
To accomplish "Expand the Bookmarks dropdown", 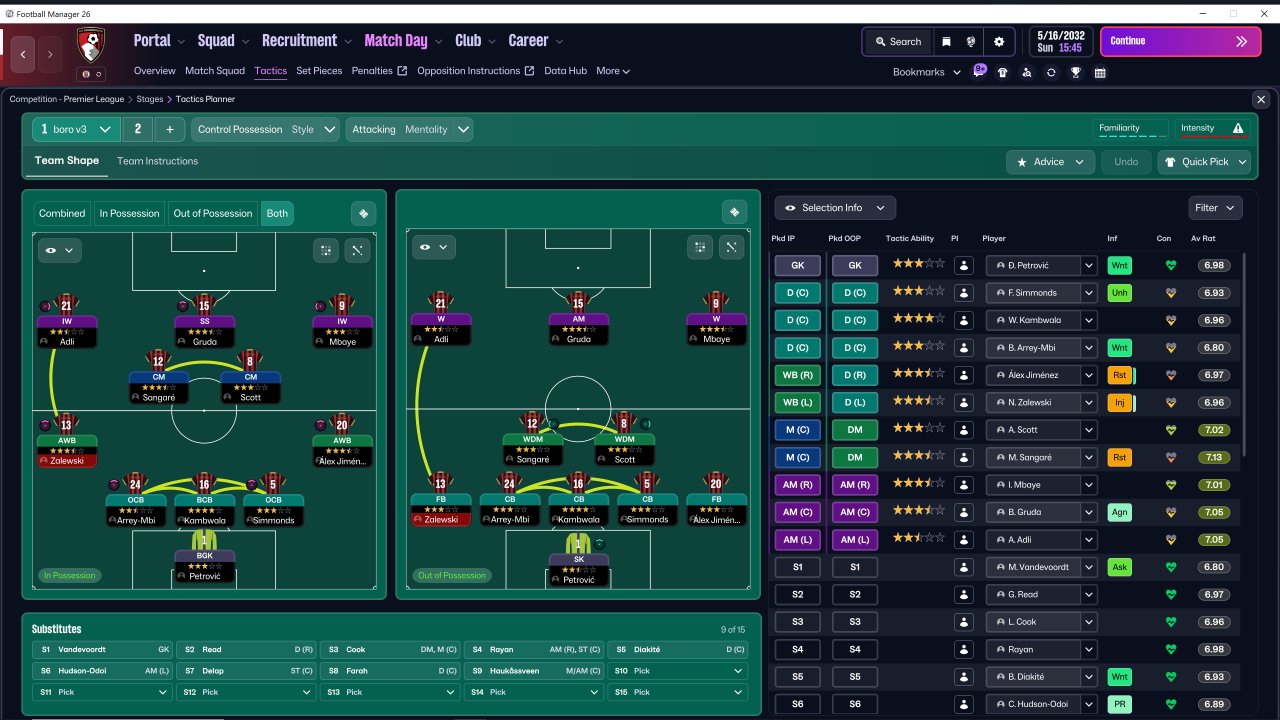I will (927, 72).
